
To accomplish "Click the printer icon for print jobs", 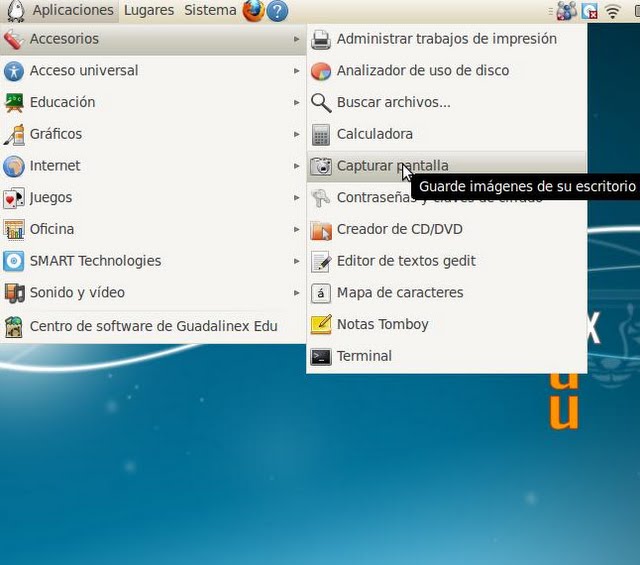I will coord(321,40).
